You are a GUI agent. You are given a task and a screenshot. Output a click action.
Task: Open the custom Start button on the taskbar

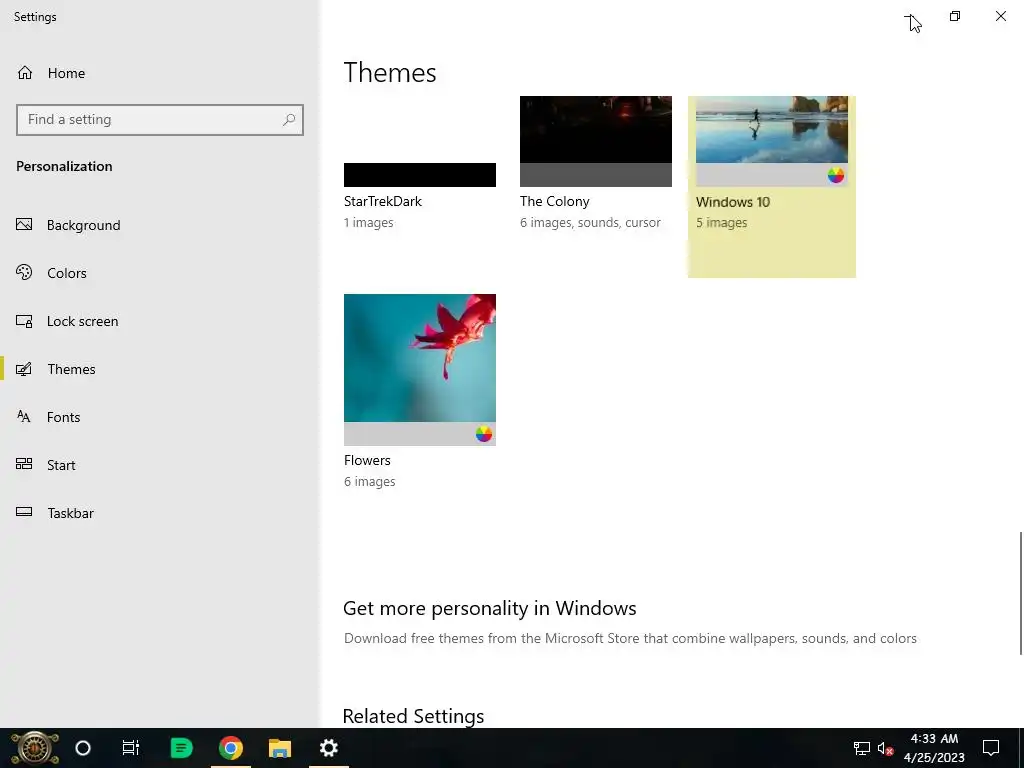35,748
